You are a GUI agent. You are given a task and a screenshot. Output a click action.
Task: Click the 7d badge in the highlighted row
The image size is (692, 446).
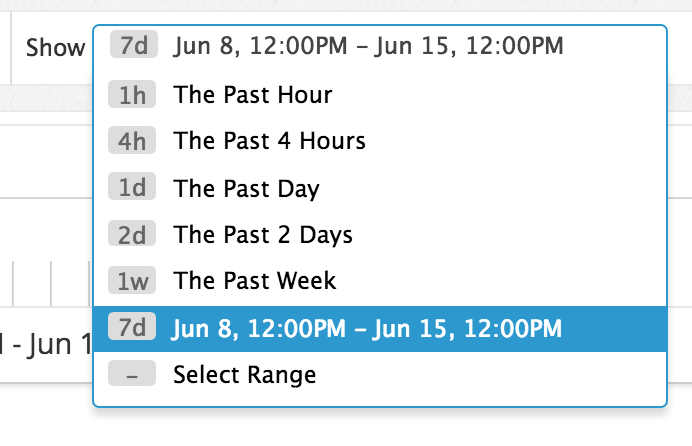tap(133, 328)
